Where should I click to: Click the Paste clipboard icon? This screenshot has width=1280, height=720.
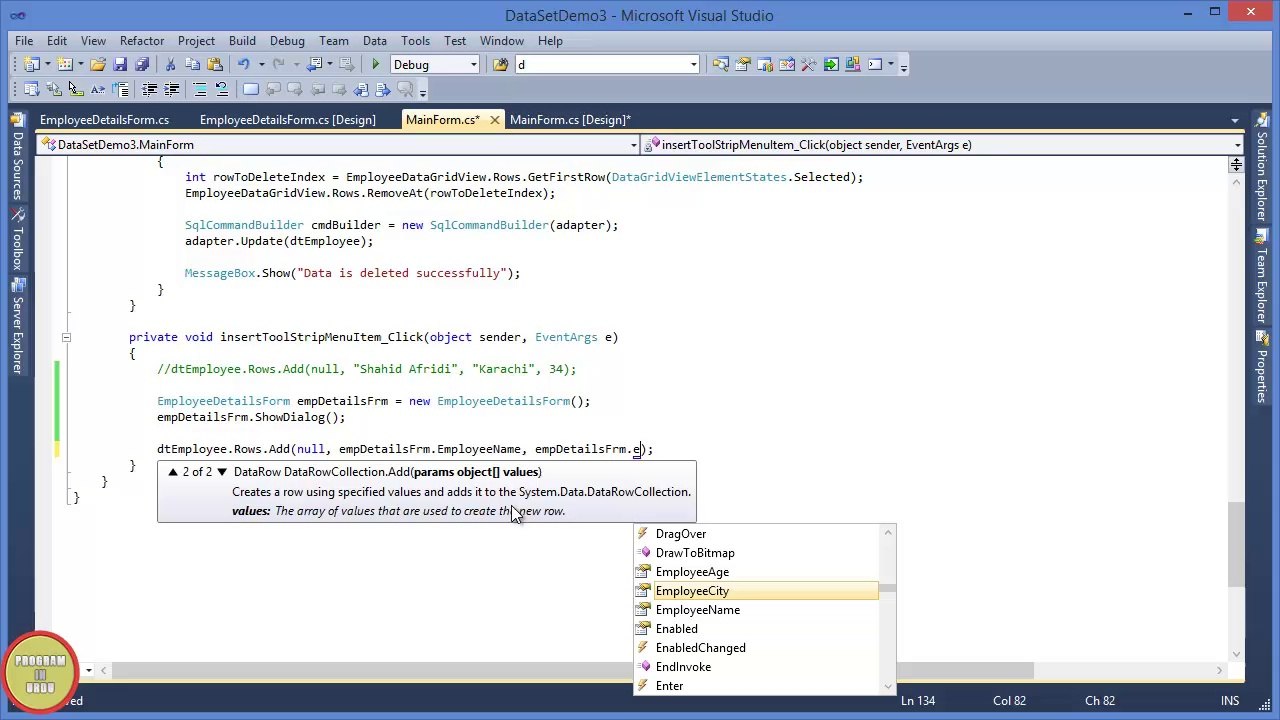(x=214, y=65)
